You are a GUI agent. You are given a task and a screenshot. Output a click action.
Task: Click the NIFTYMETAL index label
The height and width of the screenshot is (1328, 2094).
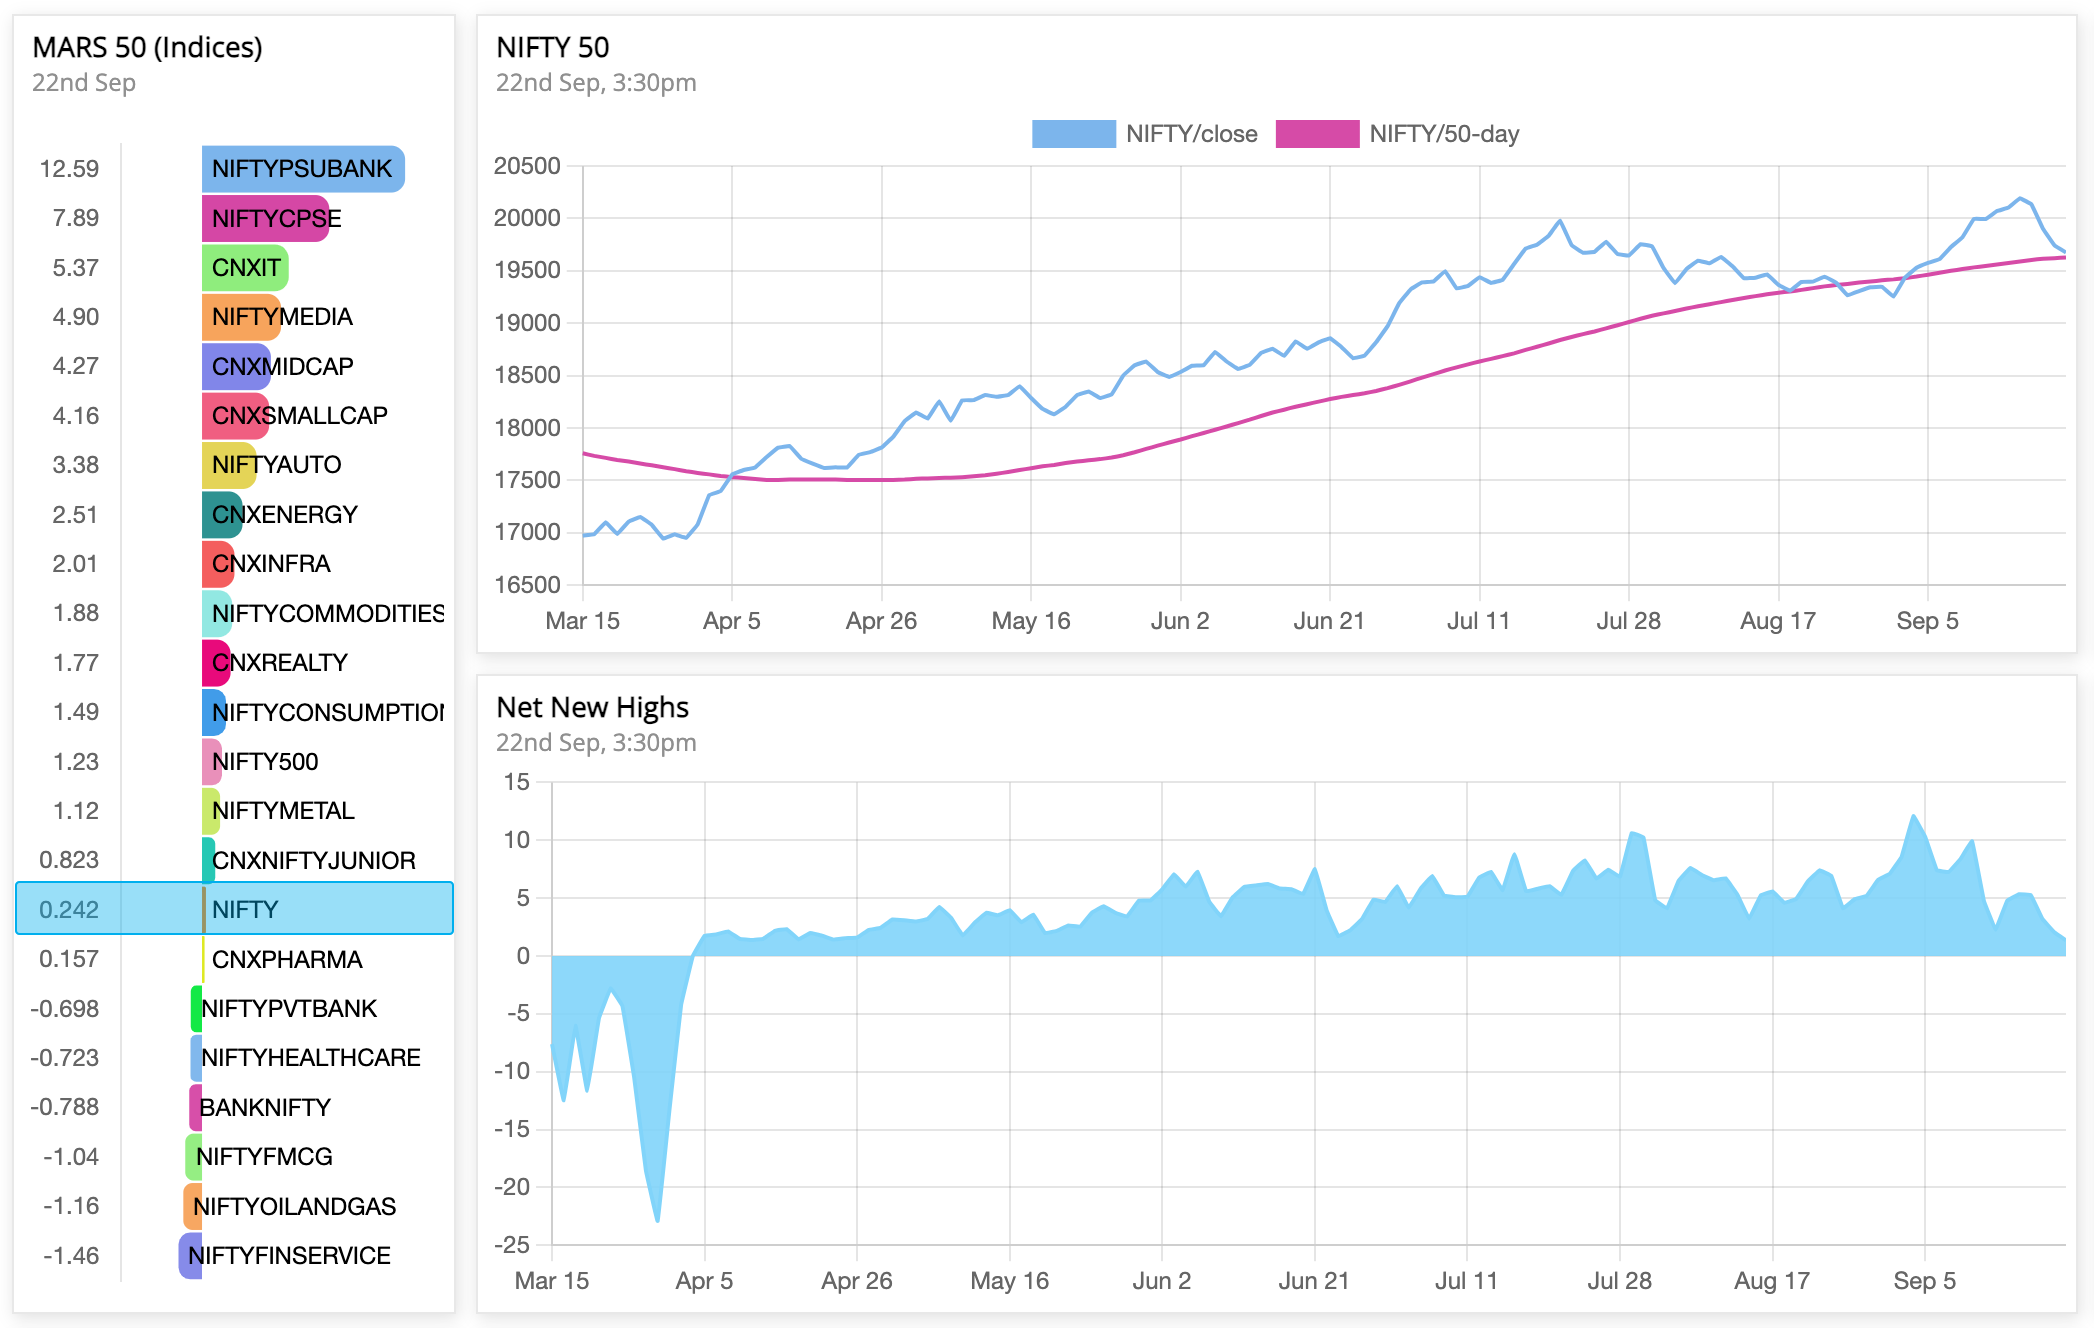[283, 811]
